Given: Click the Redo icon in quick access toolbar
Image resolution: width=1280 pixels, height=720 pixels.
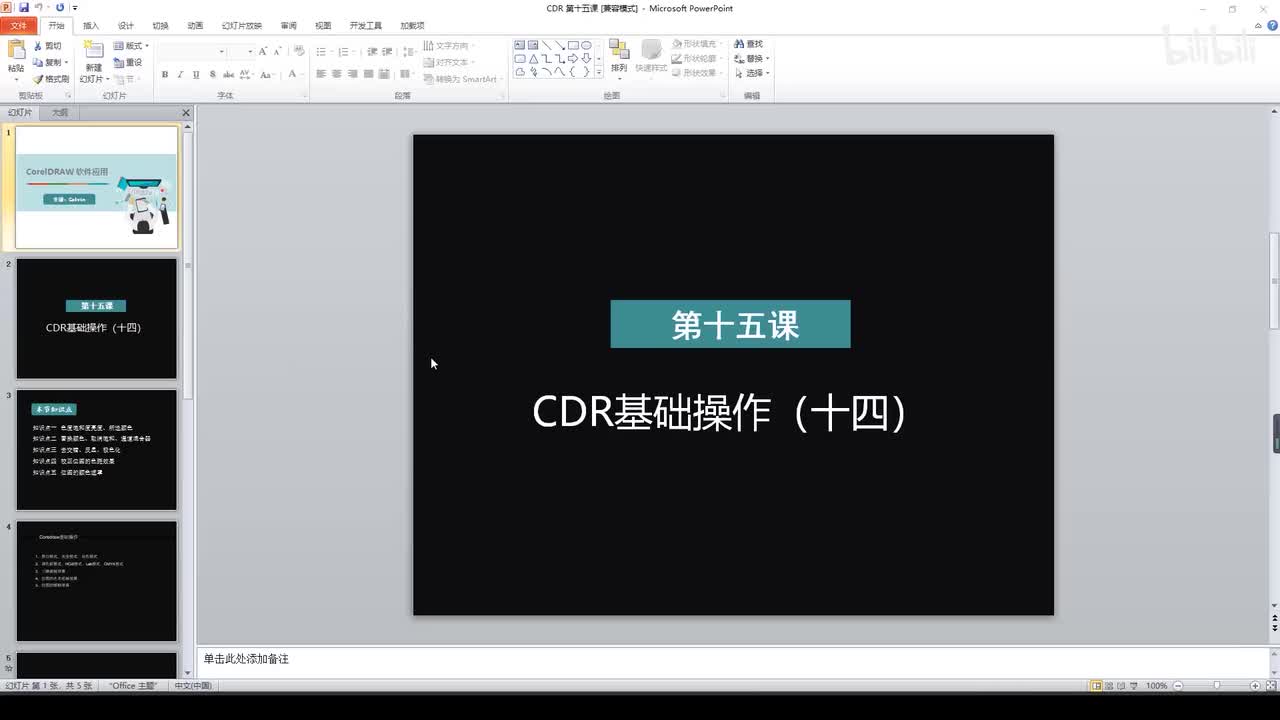Looking at the screenshot, I should (60, 7).
